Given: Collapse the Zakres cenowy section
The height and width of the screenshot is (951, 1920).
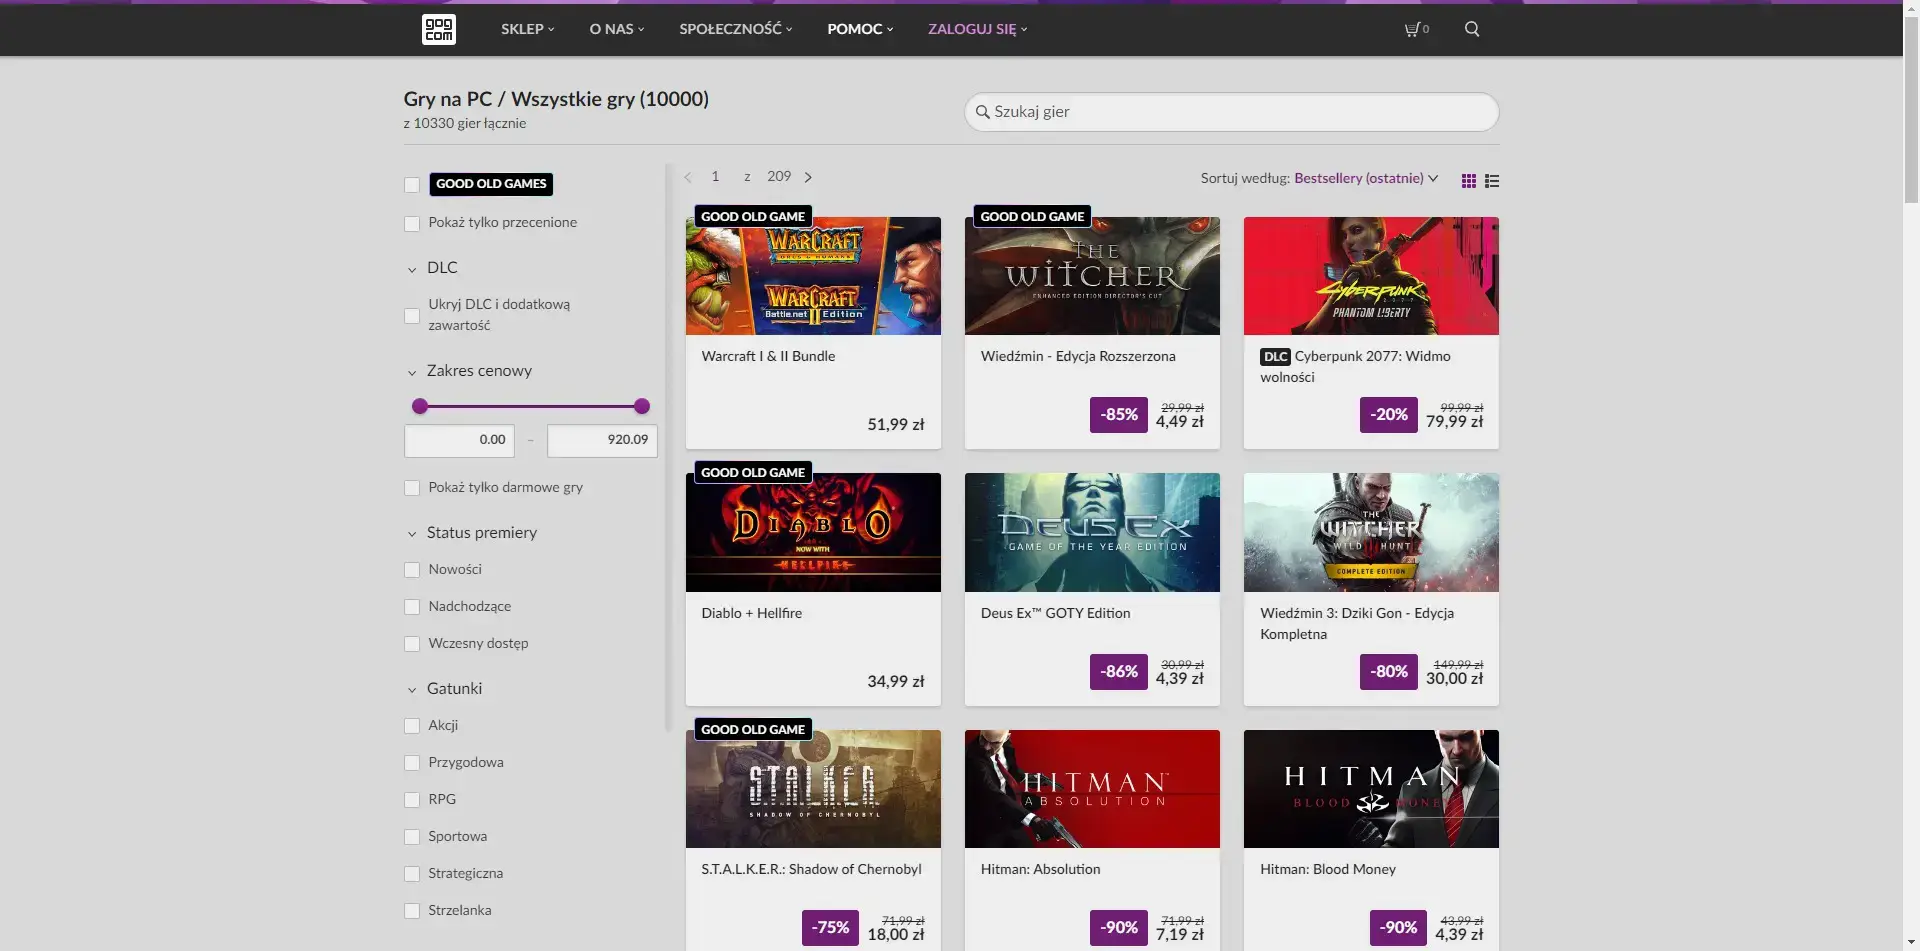Looking at the screenshot, I should pyautogui.click(x=469, y=371).
